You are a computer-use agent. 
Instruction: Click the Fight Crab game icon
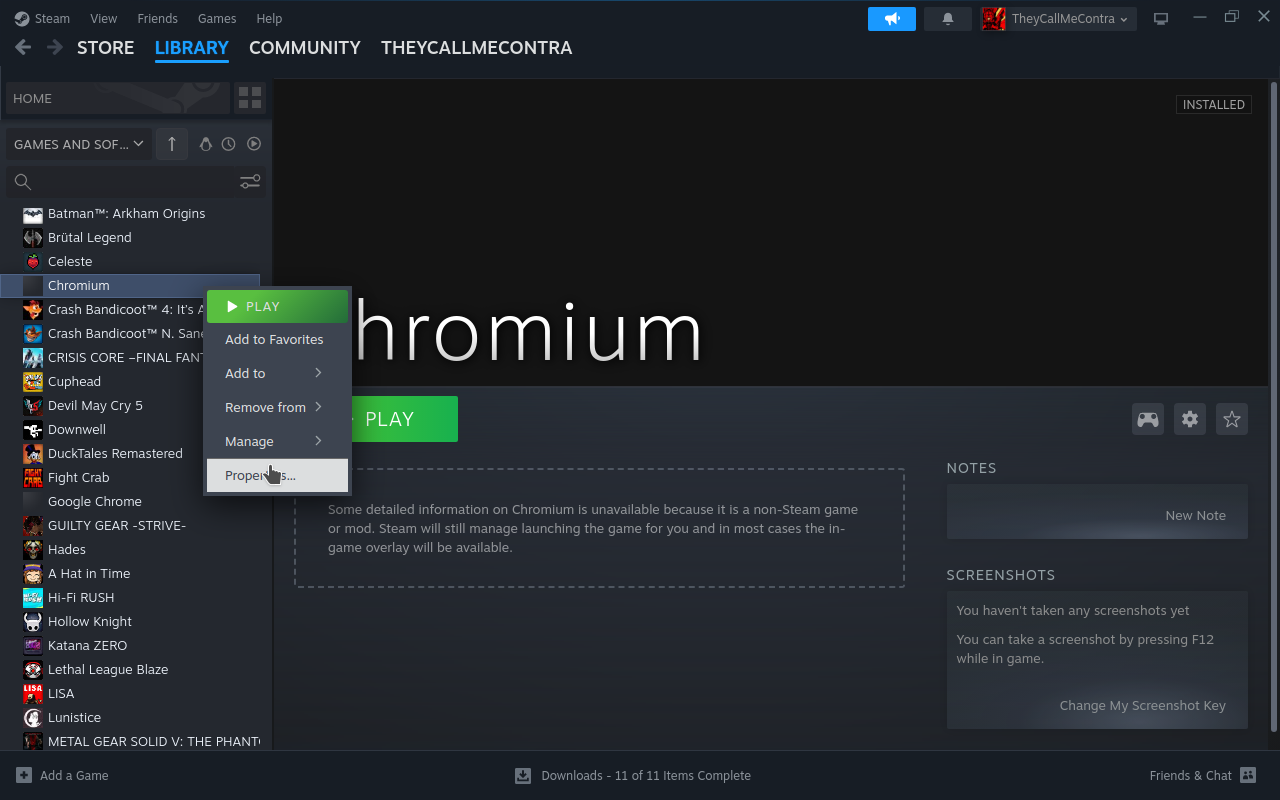33,477
